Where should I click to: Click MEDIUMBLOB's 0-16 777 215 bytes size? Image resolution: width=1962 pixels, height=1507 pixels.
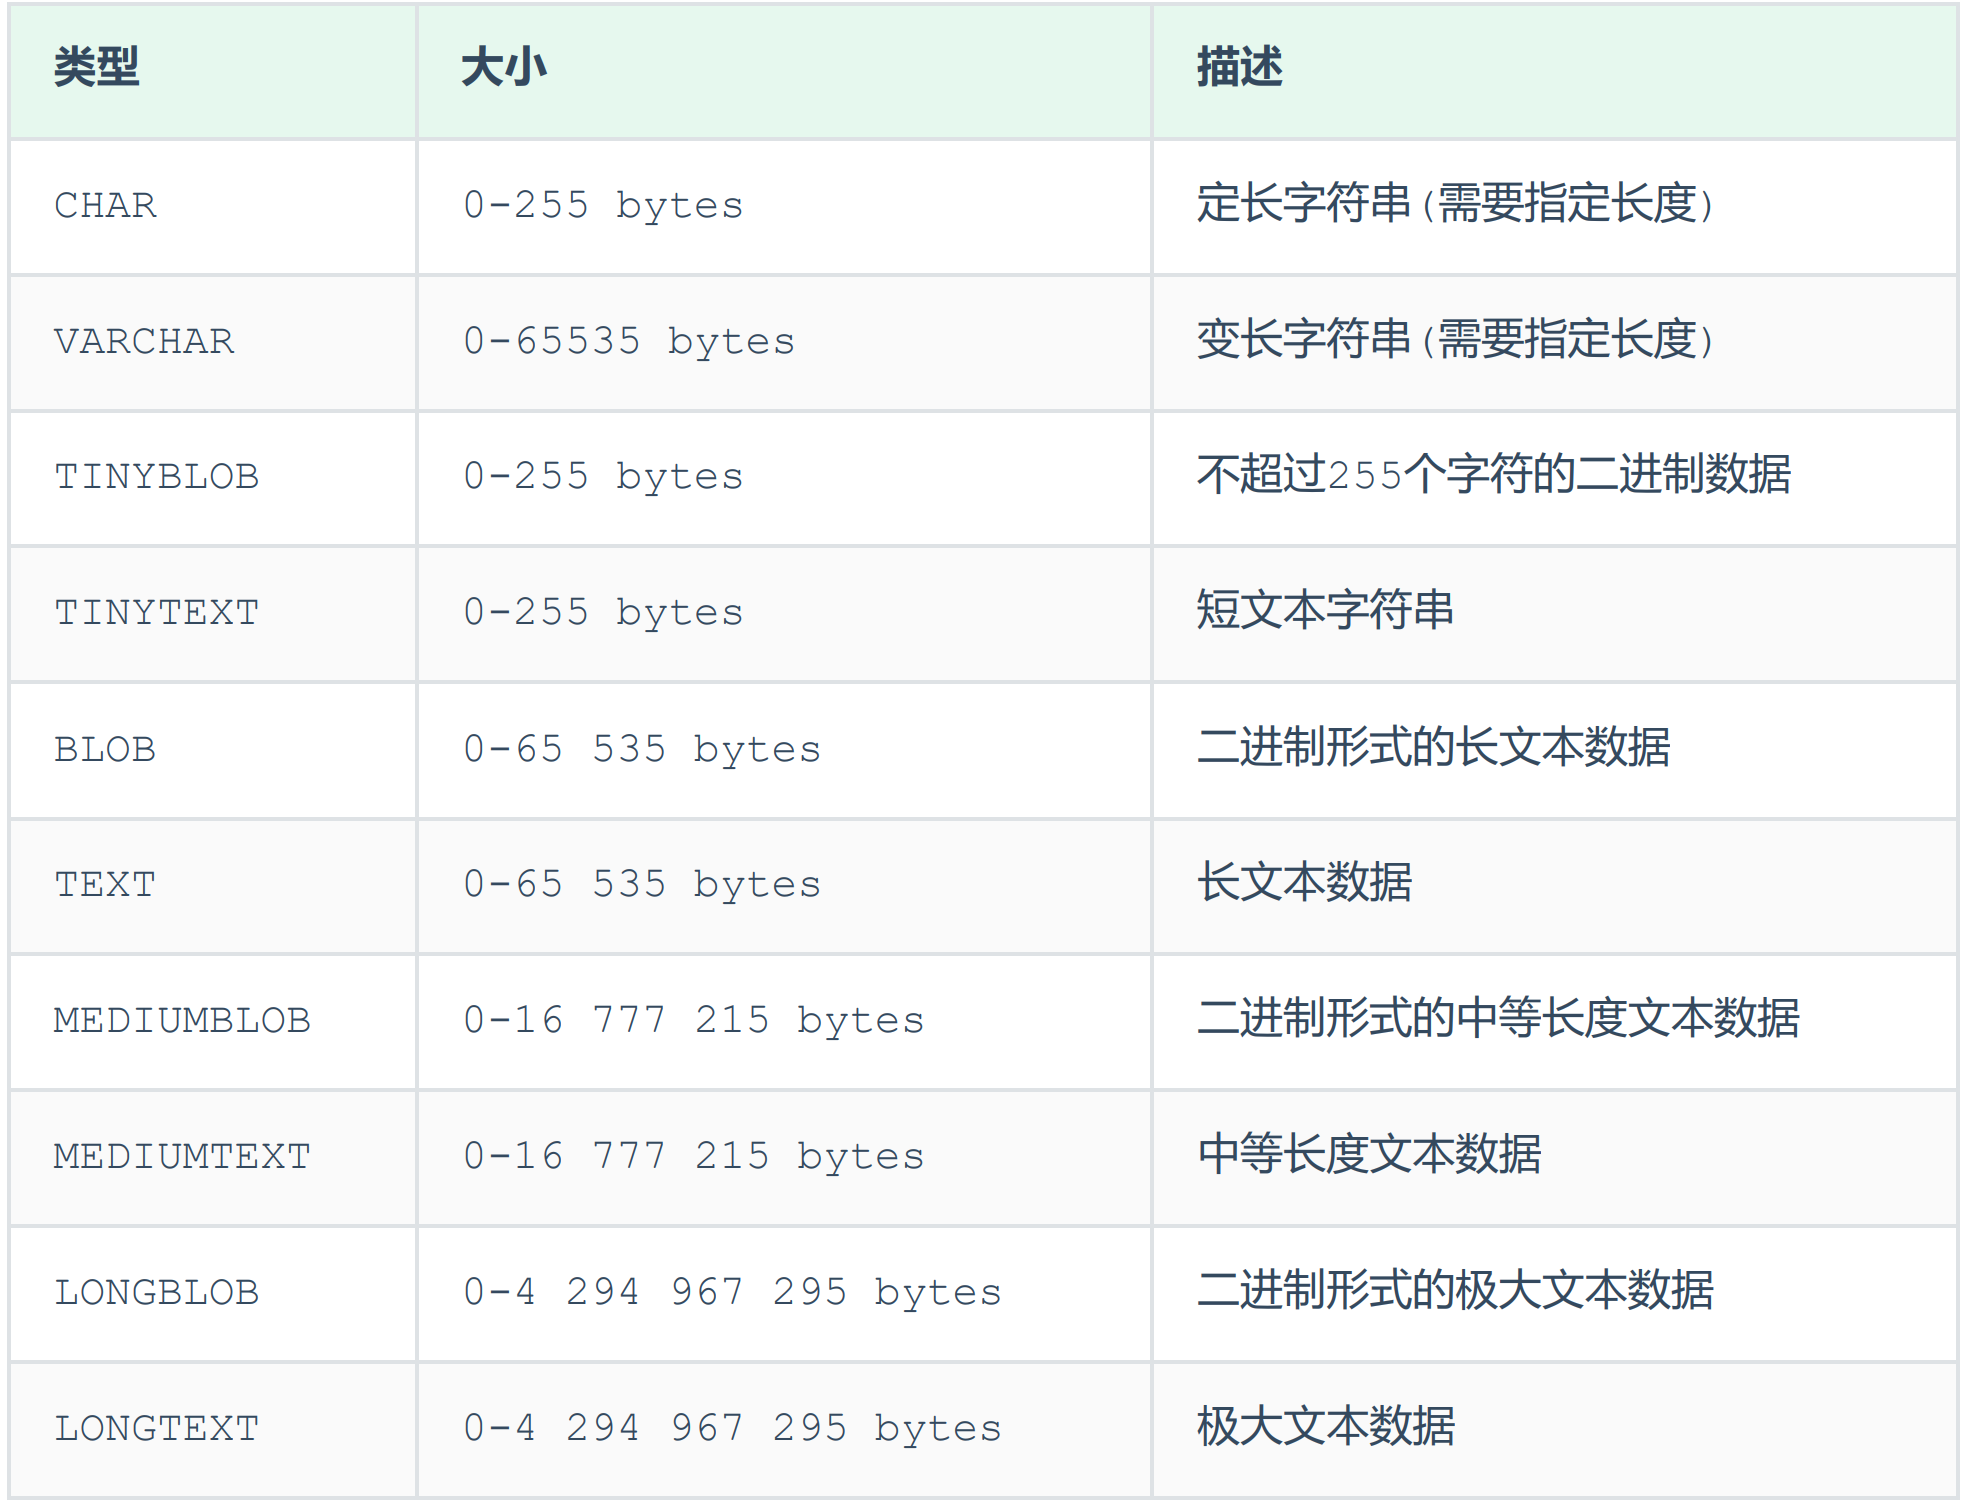693,1020
